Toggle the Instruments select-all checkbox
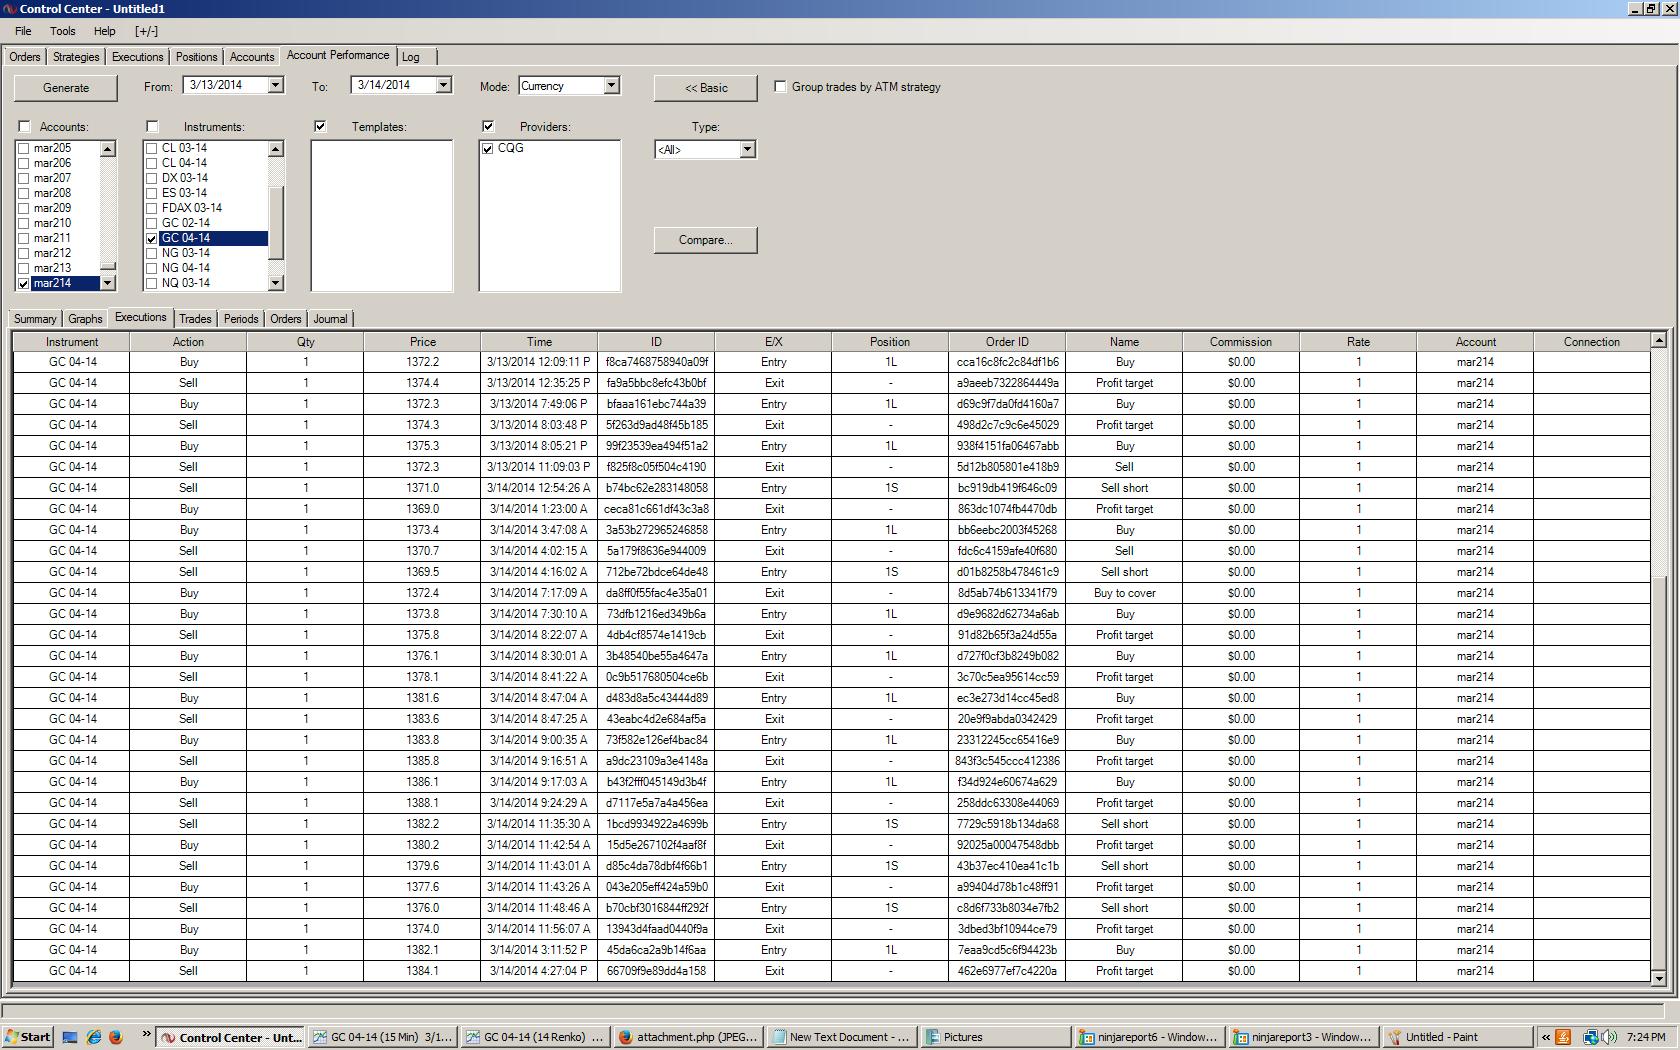The image size is (1680, 1050). point(152,127)
